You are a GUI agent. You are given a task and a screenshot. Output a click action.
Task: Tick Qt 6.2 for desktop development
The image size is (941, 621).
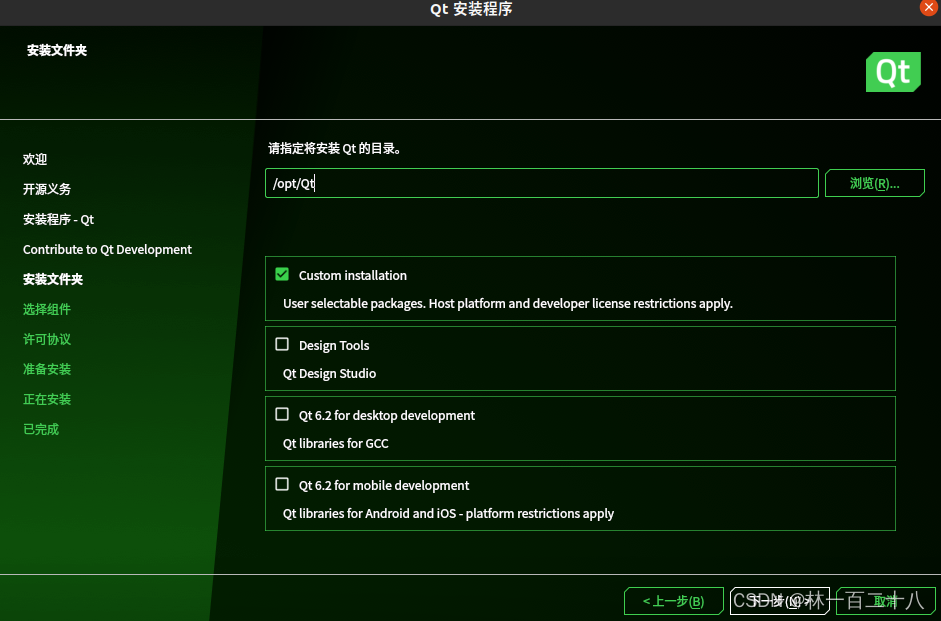point(281,414)
